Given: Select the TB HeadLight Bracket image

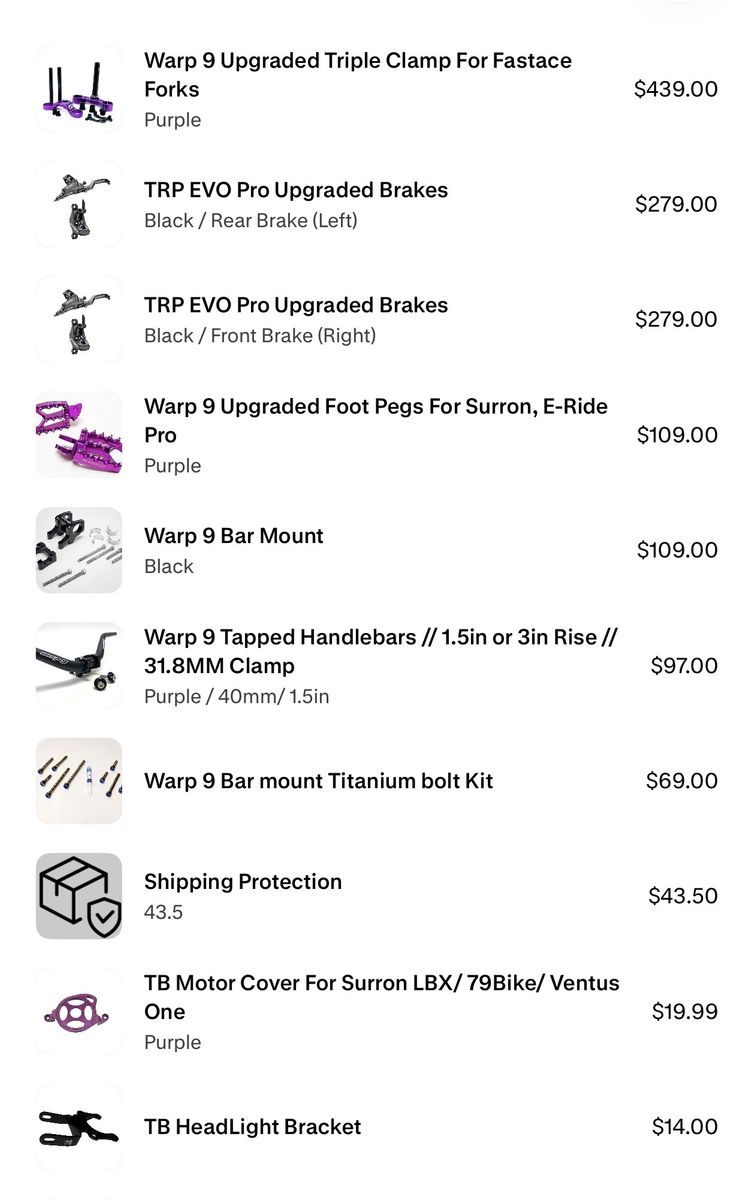Looking at the screenshot, I should point(79,1127).
